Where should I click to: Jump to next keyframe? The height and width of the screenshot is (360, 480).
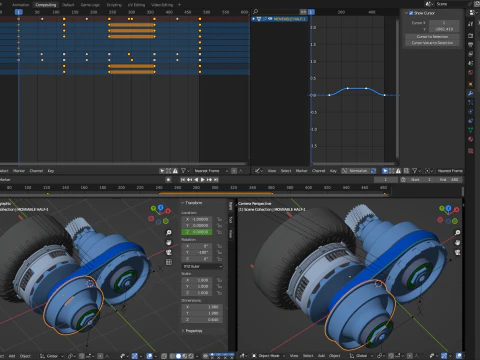click(x=209, y=180)
